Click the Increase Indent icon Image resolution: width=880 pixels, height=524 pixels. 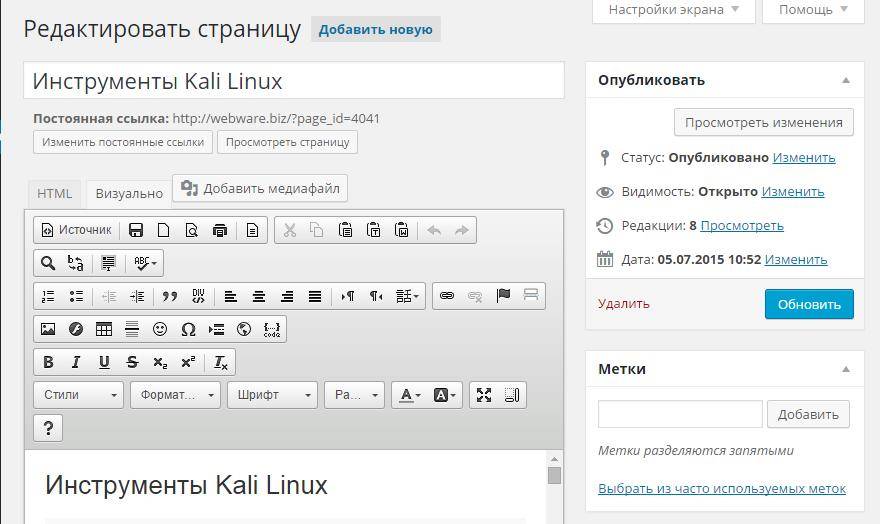[x=137, y=296]
